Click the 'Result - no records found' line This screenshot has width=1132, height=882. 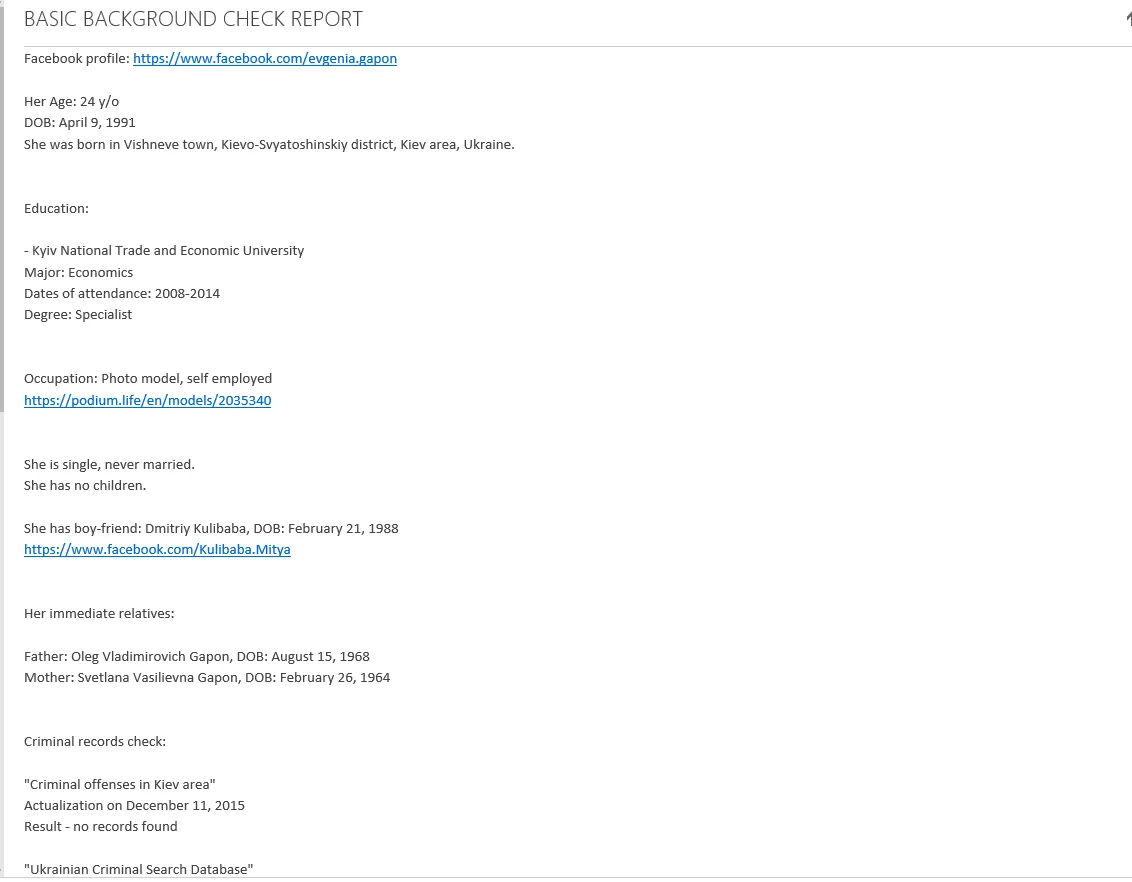100,827
